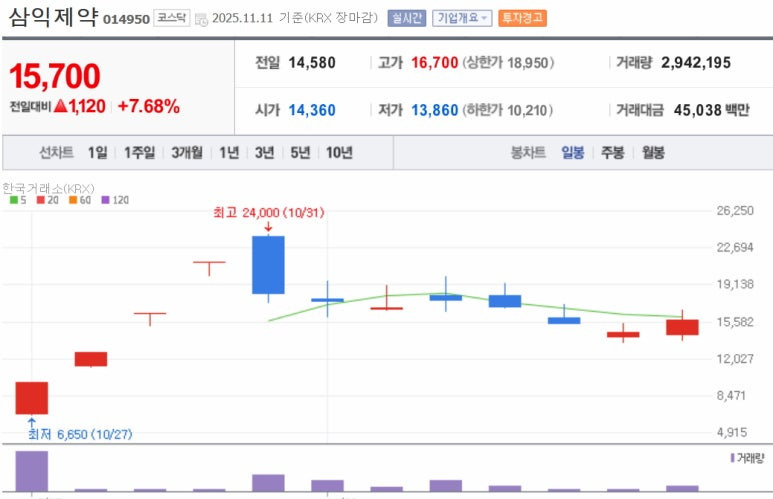Select the 3년 line chart tab
This screenshot has height=499, width=773.
coord(264,153)
